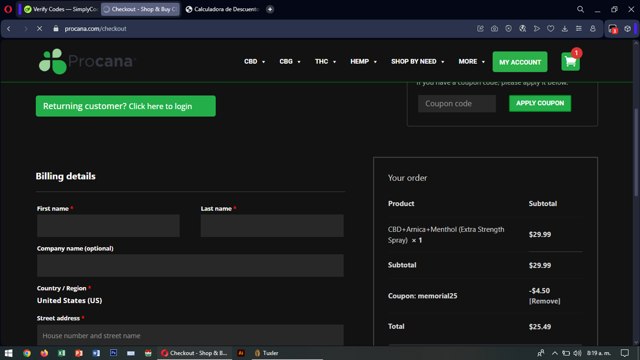Click the Billing details heading
The width and height of the screenshot is (640, 360).
(x=65, y=176)
